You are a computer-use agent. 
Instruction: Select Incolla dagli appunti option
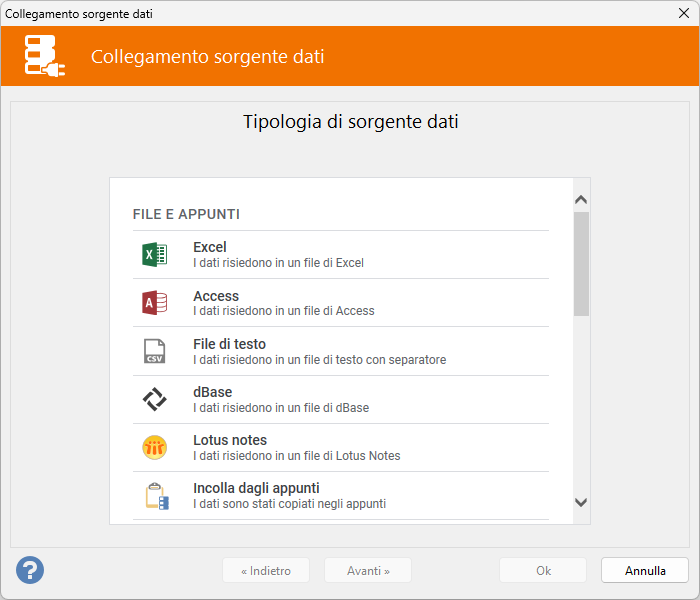(256, 488)
